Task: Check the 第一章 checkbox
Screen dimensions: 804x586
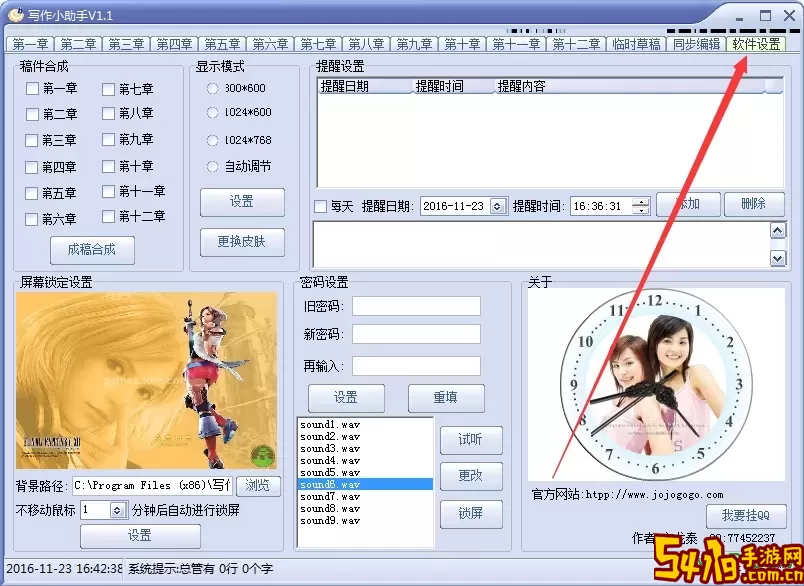Action: (32, 89)
